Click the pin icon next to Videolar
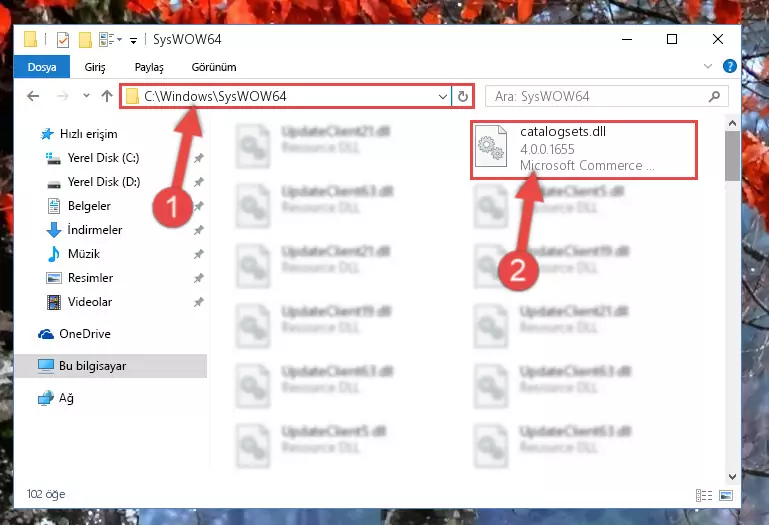The height and width of the screenshot is (525, 769). 199,302
